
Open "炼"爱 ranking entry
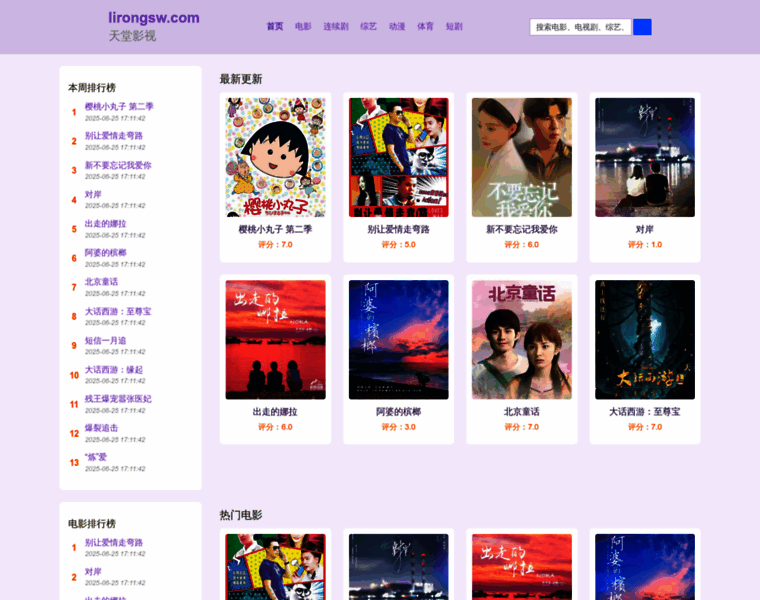[96, 457]
